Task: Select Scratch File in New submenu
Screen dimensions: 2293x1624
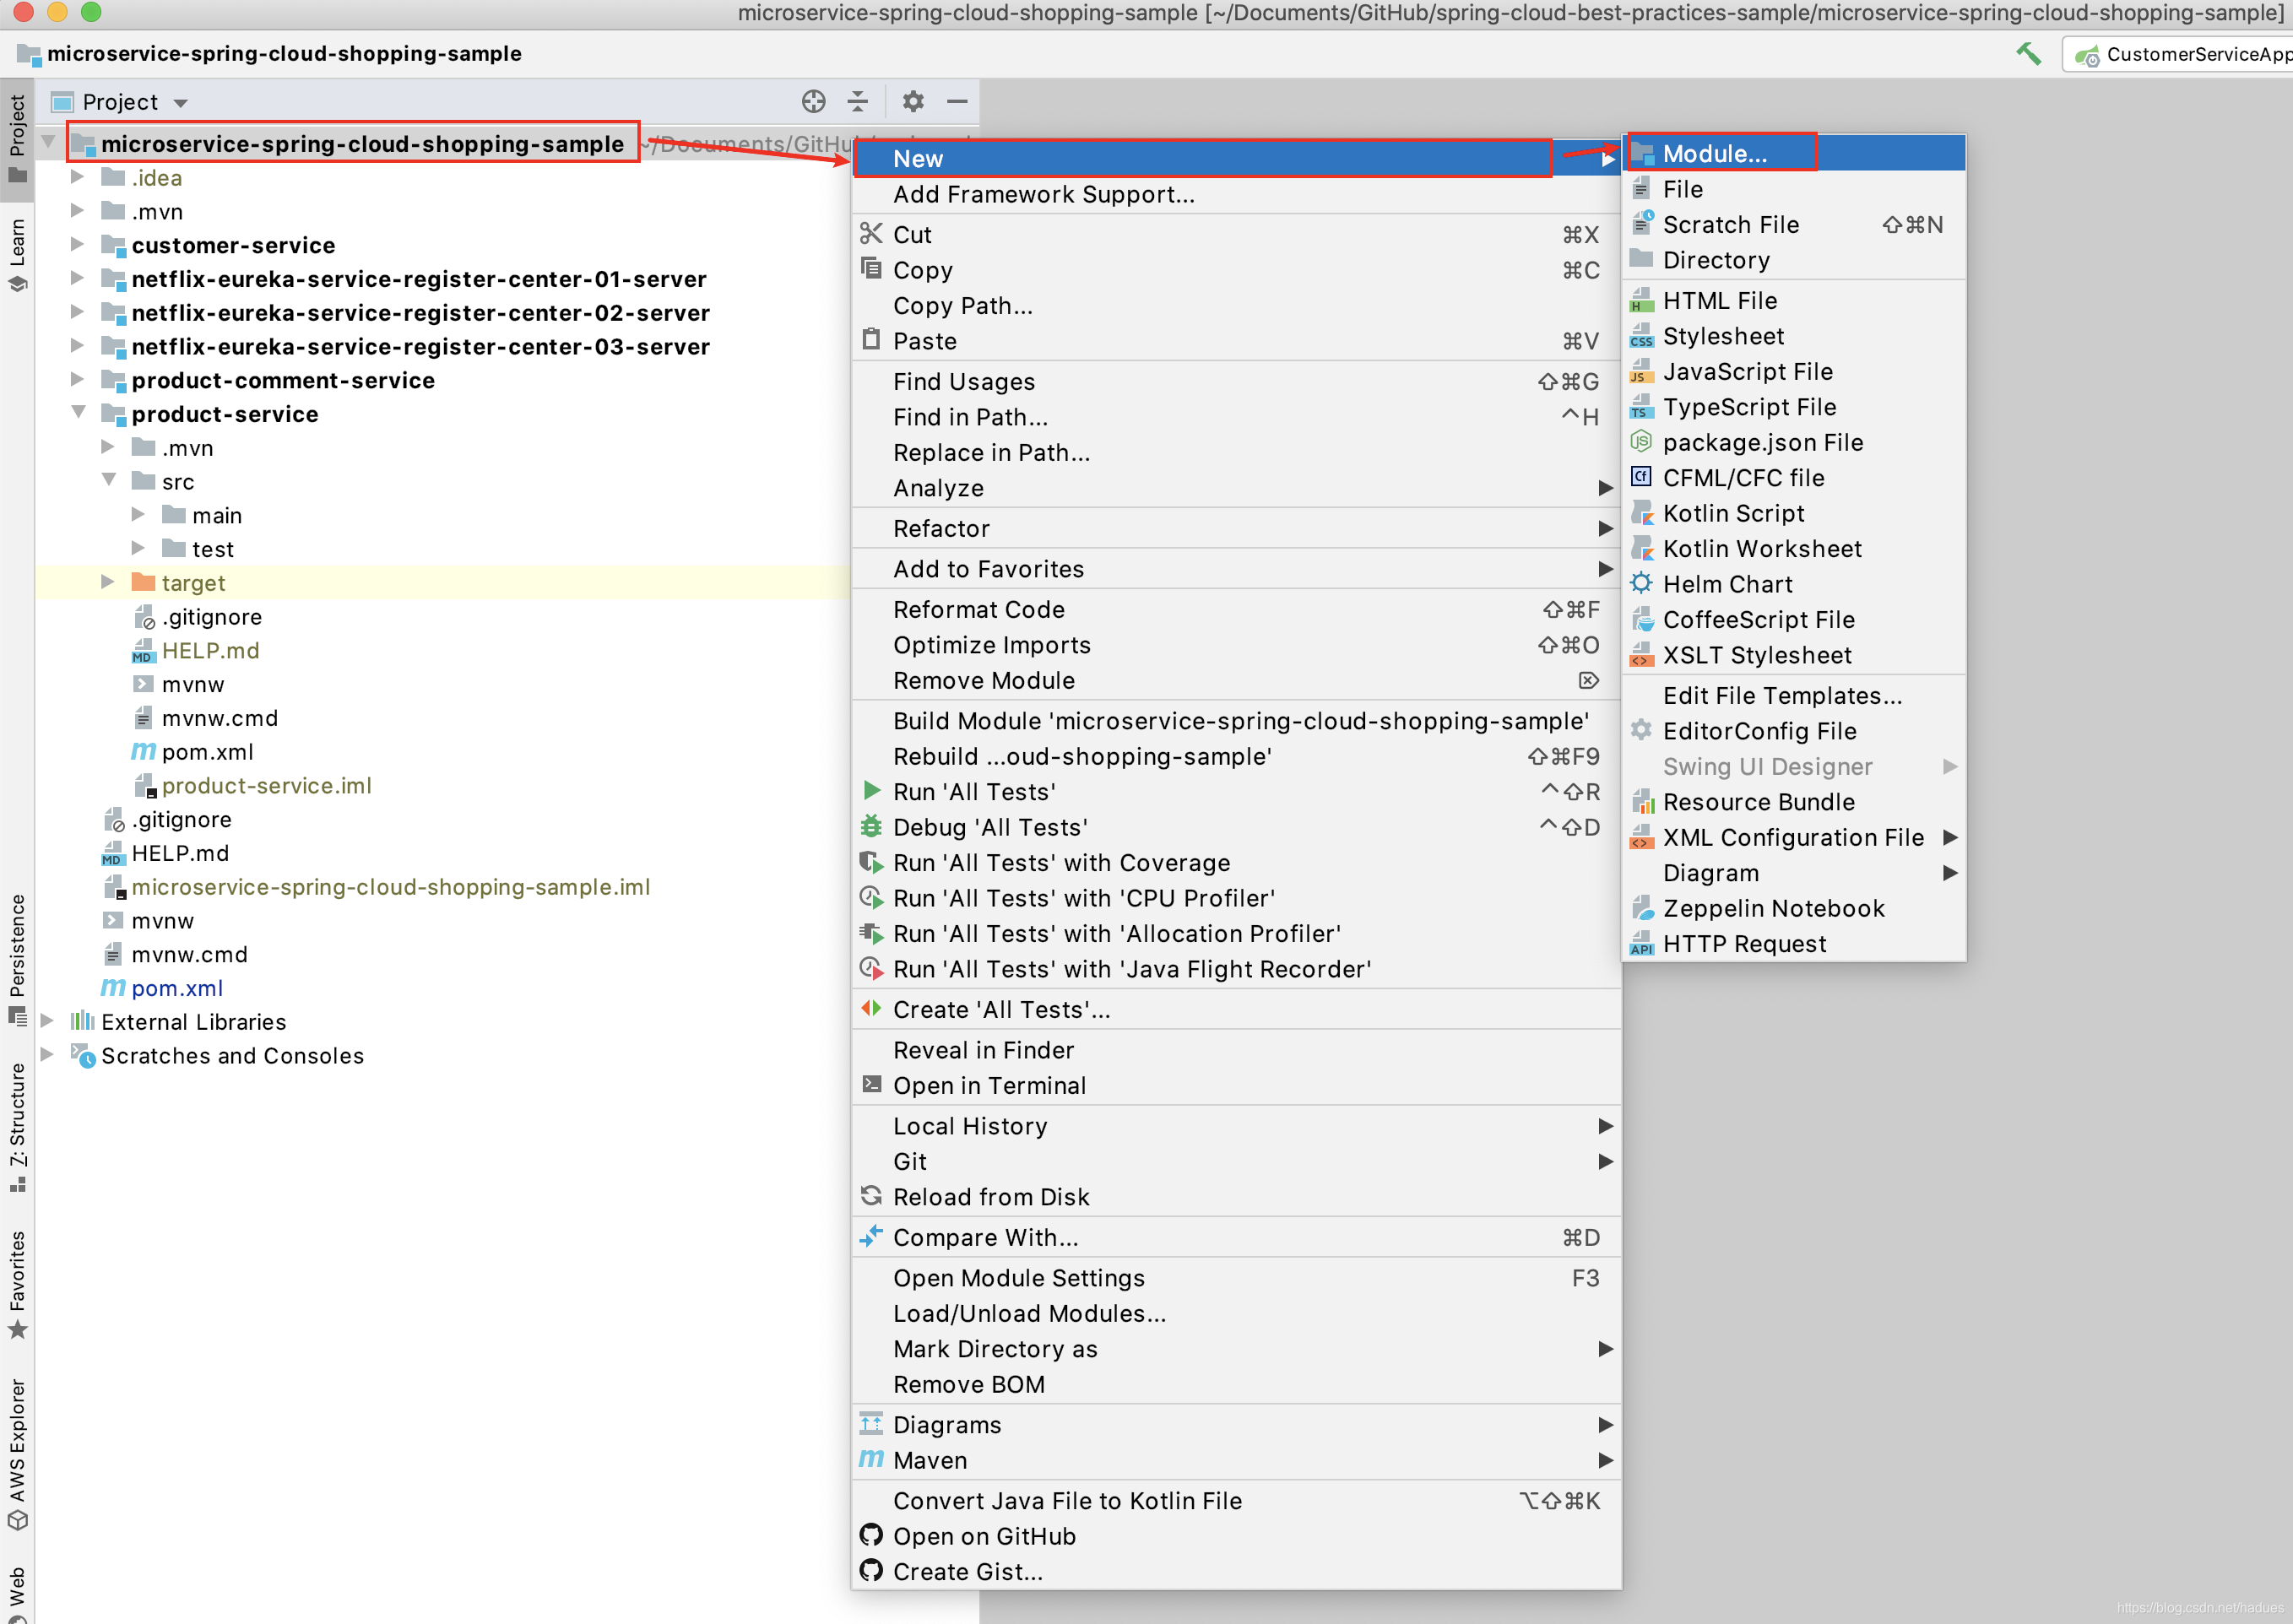Action: [x=1794, y=224]
